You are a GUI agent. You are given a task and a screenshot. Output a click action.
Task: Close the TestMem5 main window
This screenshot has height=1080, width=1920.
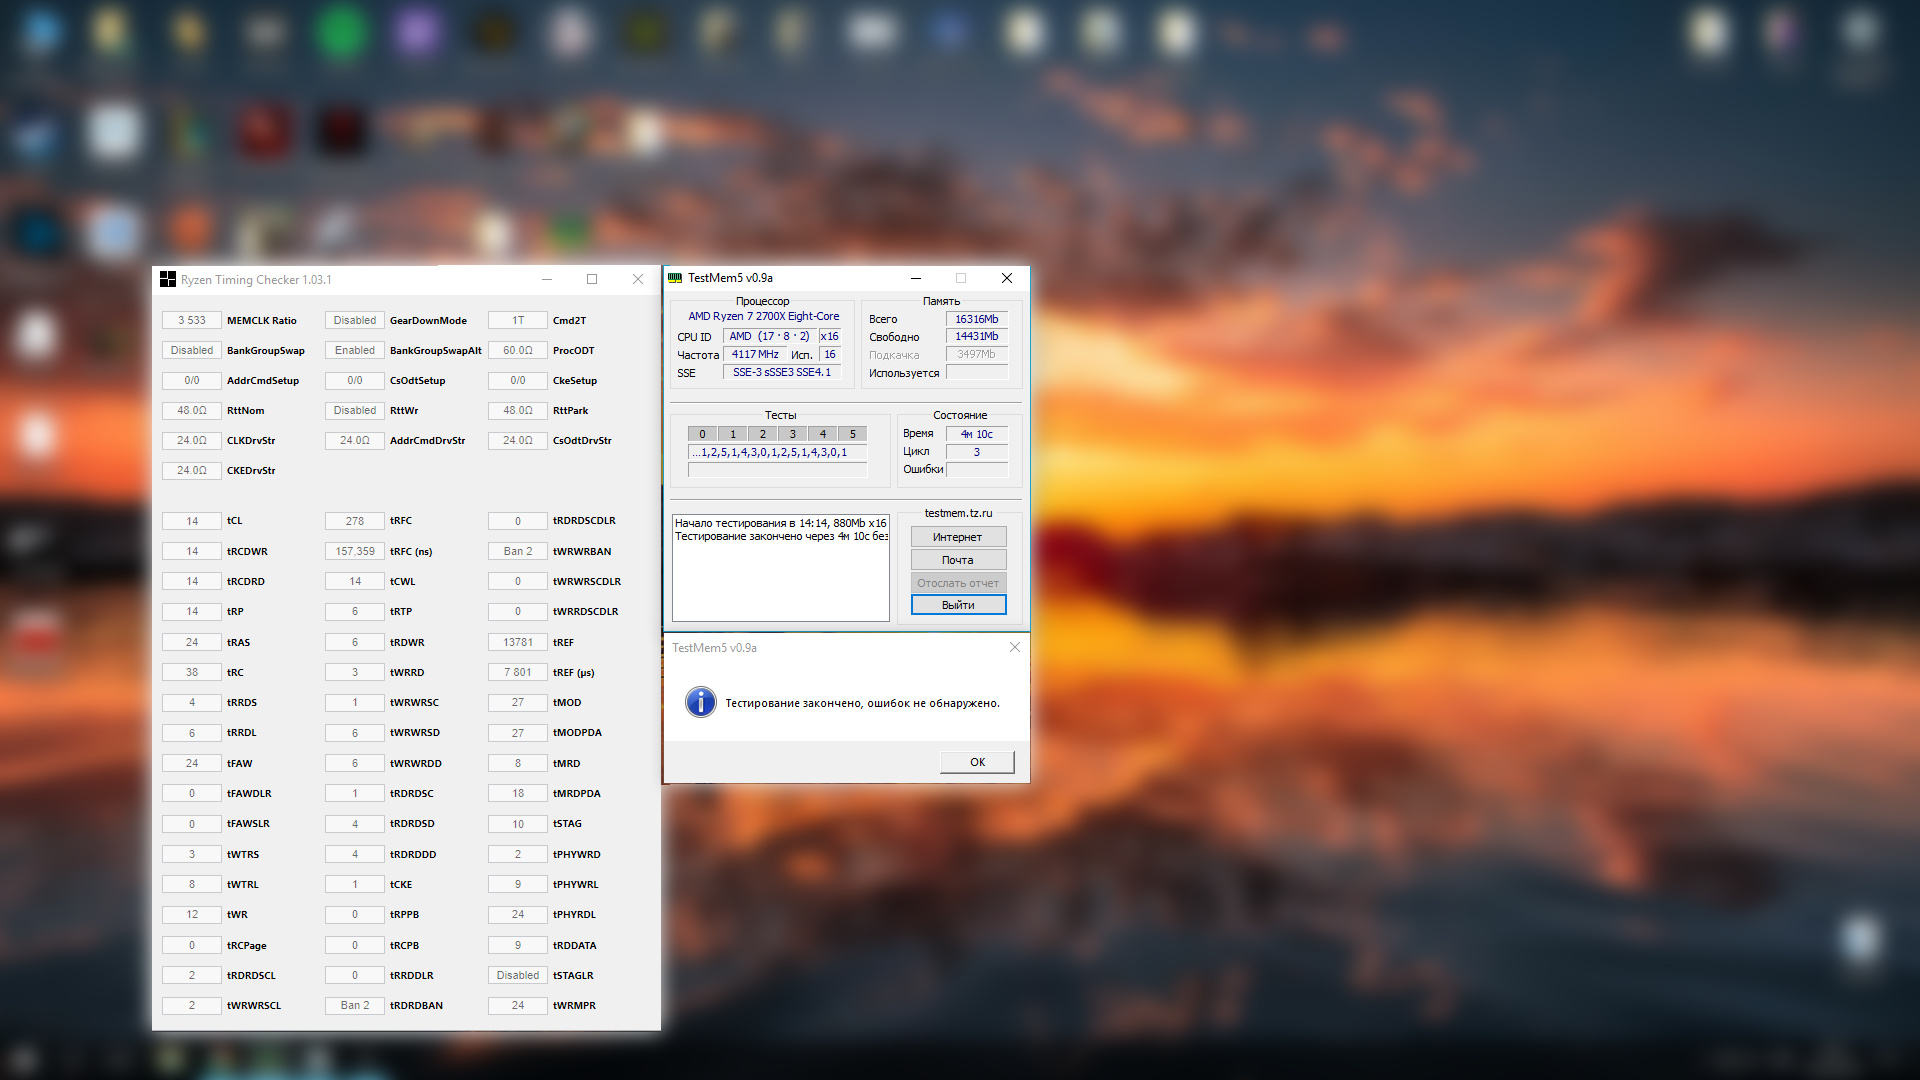(1007, 278)
